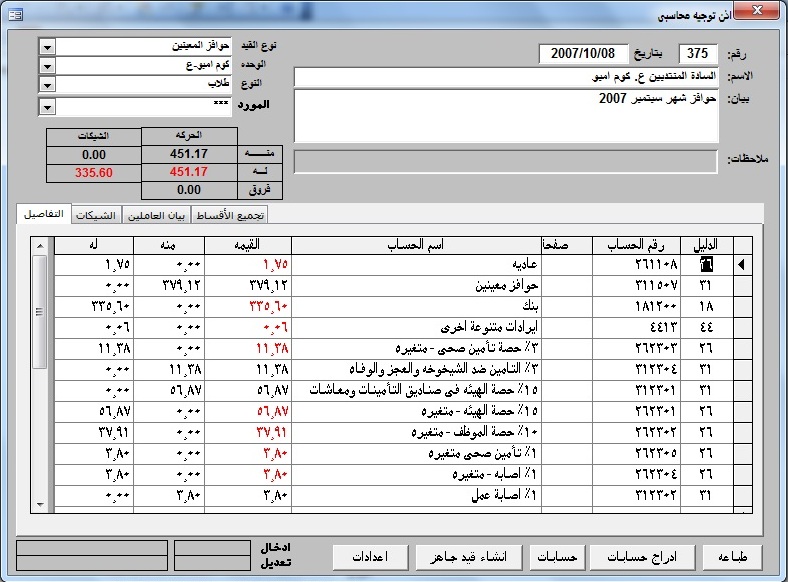Click the scrollbar up arrow in details grid
The image size is (788, 582).
(x=41, y=246)
